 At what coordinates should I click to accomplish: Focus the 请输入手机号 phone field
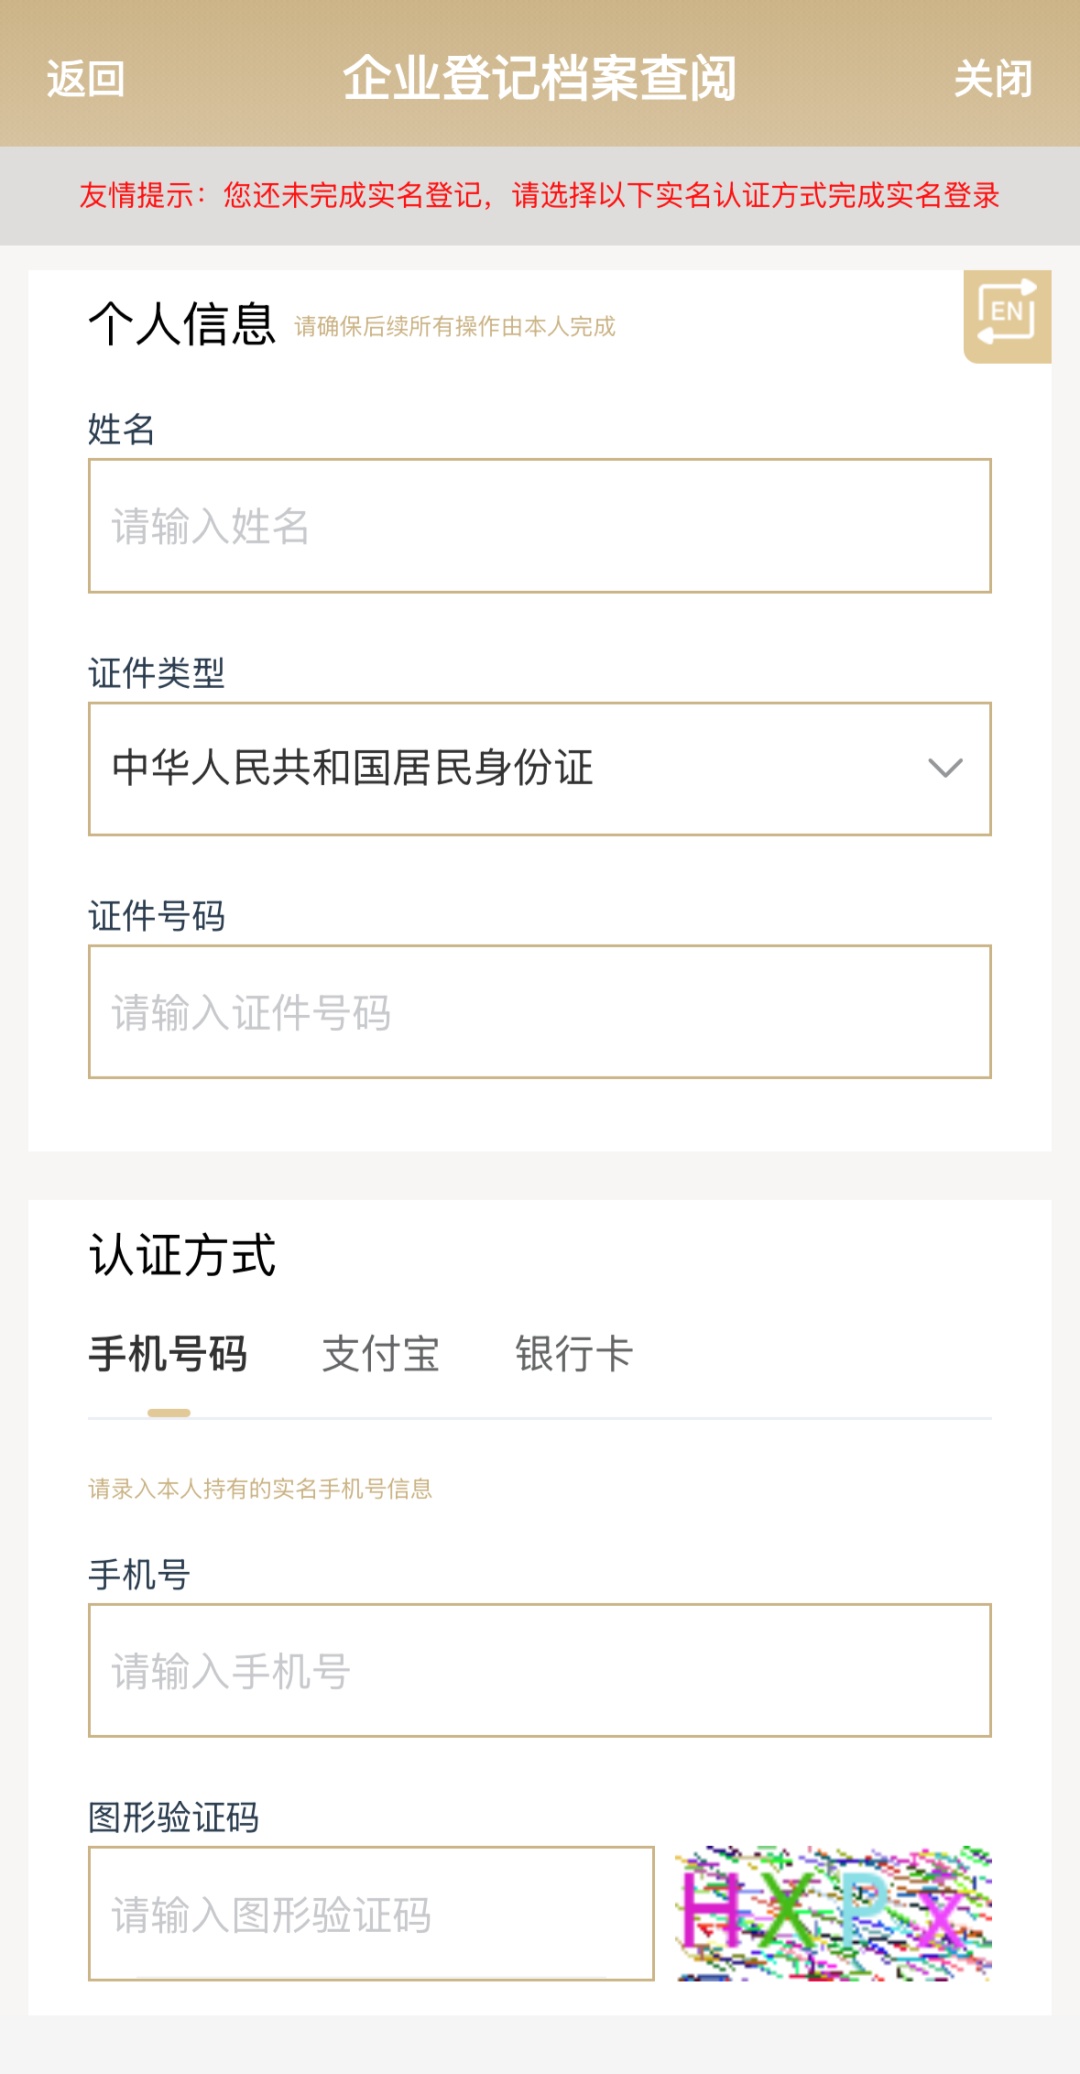tap(540, 1670)
